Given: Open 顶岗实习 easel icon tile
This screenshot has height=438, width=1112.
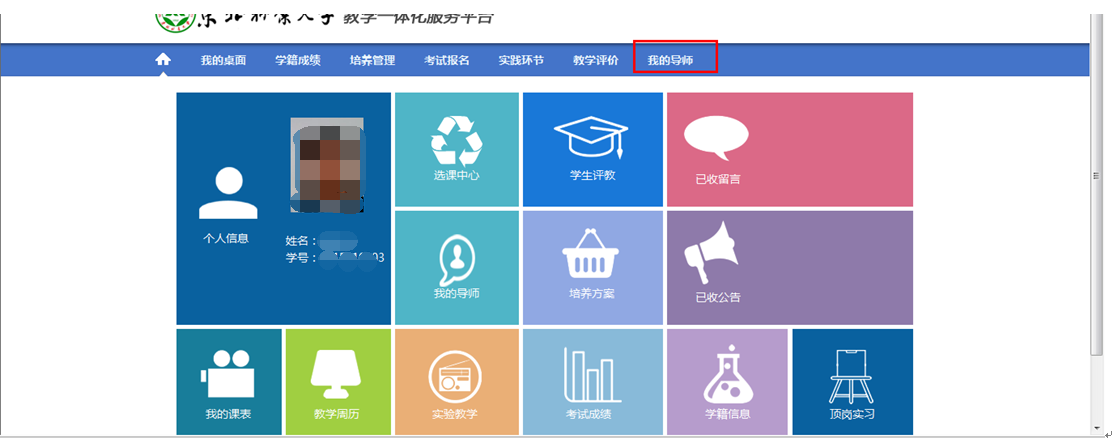Looking at the screenshot, I should 851,382.
